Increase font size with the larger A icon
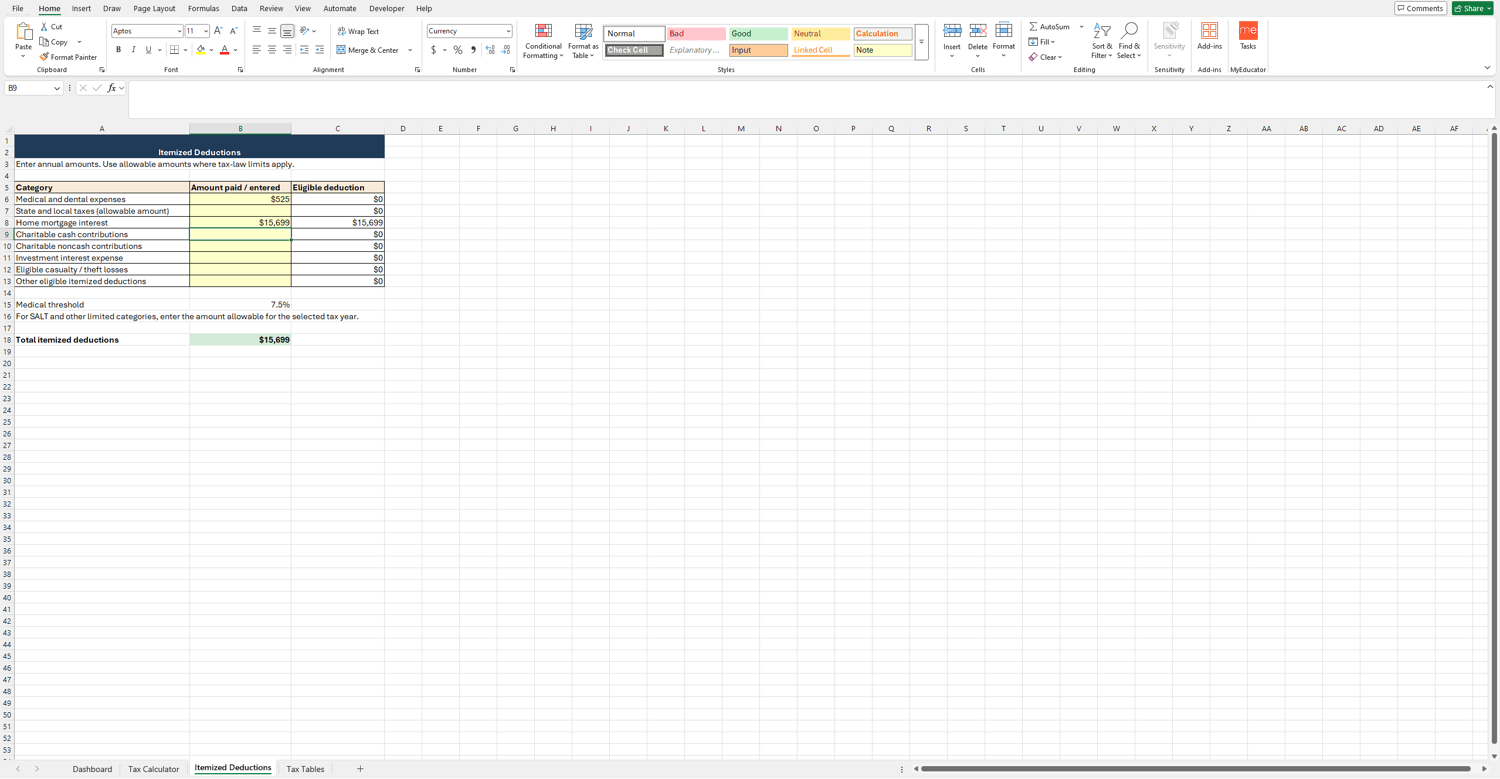Viewport: 1500px width, 779px height. [218, 31]
